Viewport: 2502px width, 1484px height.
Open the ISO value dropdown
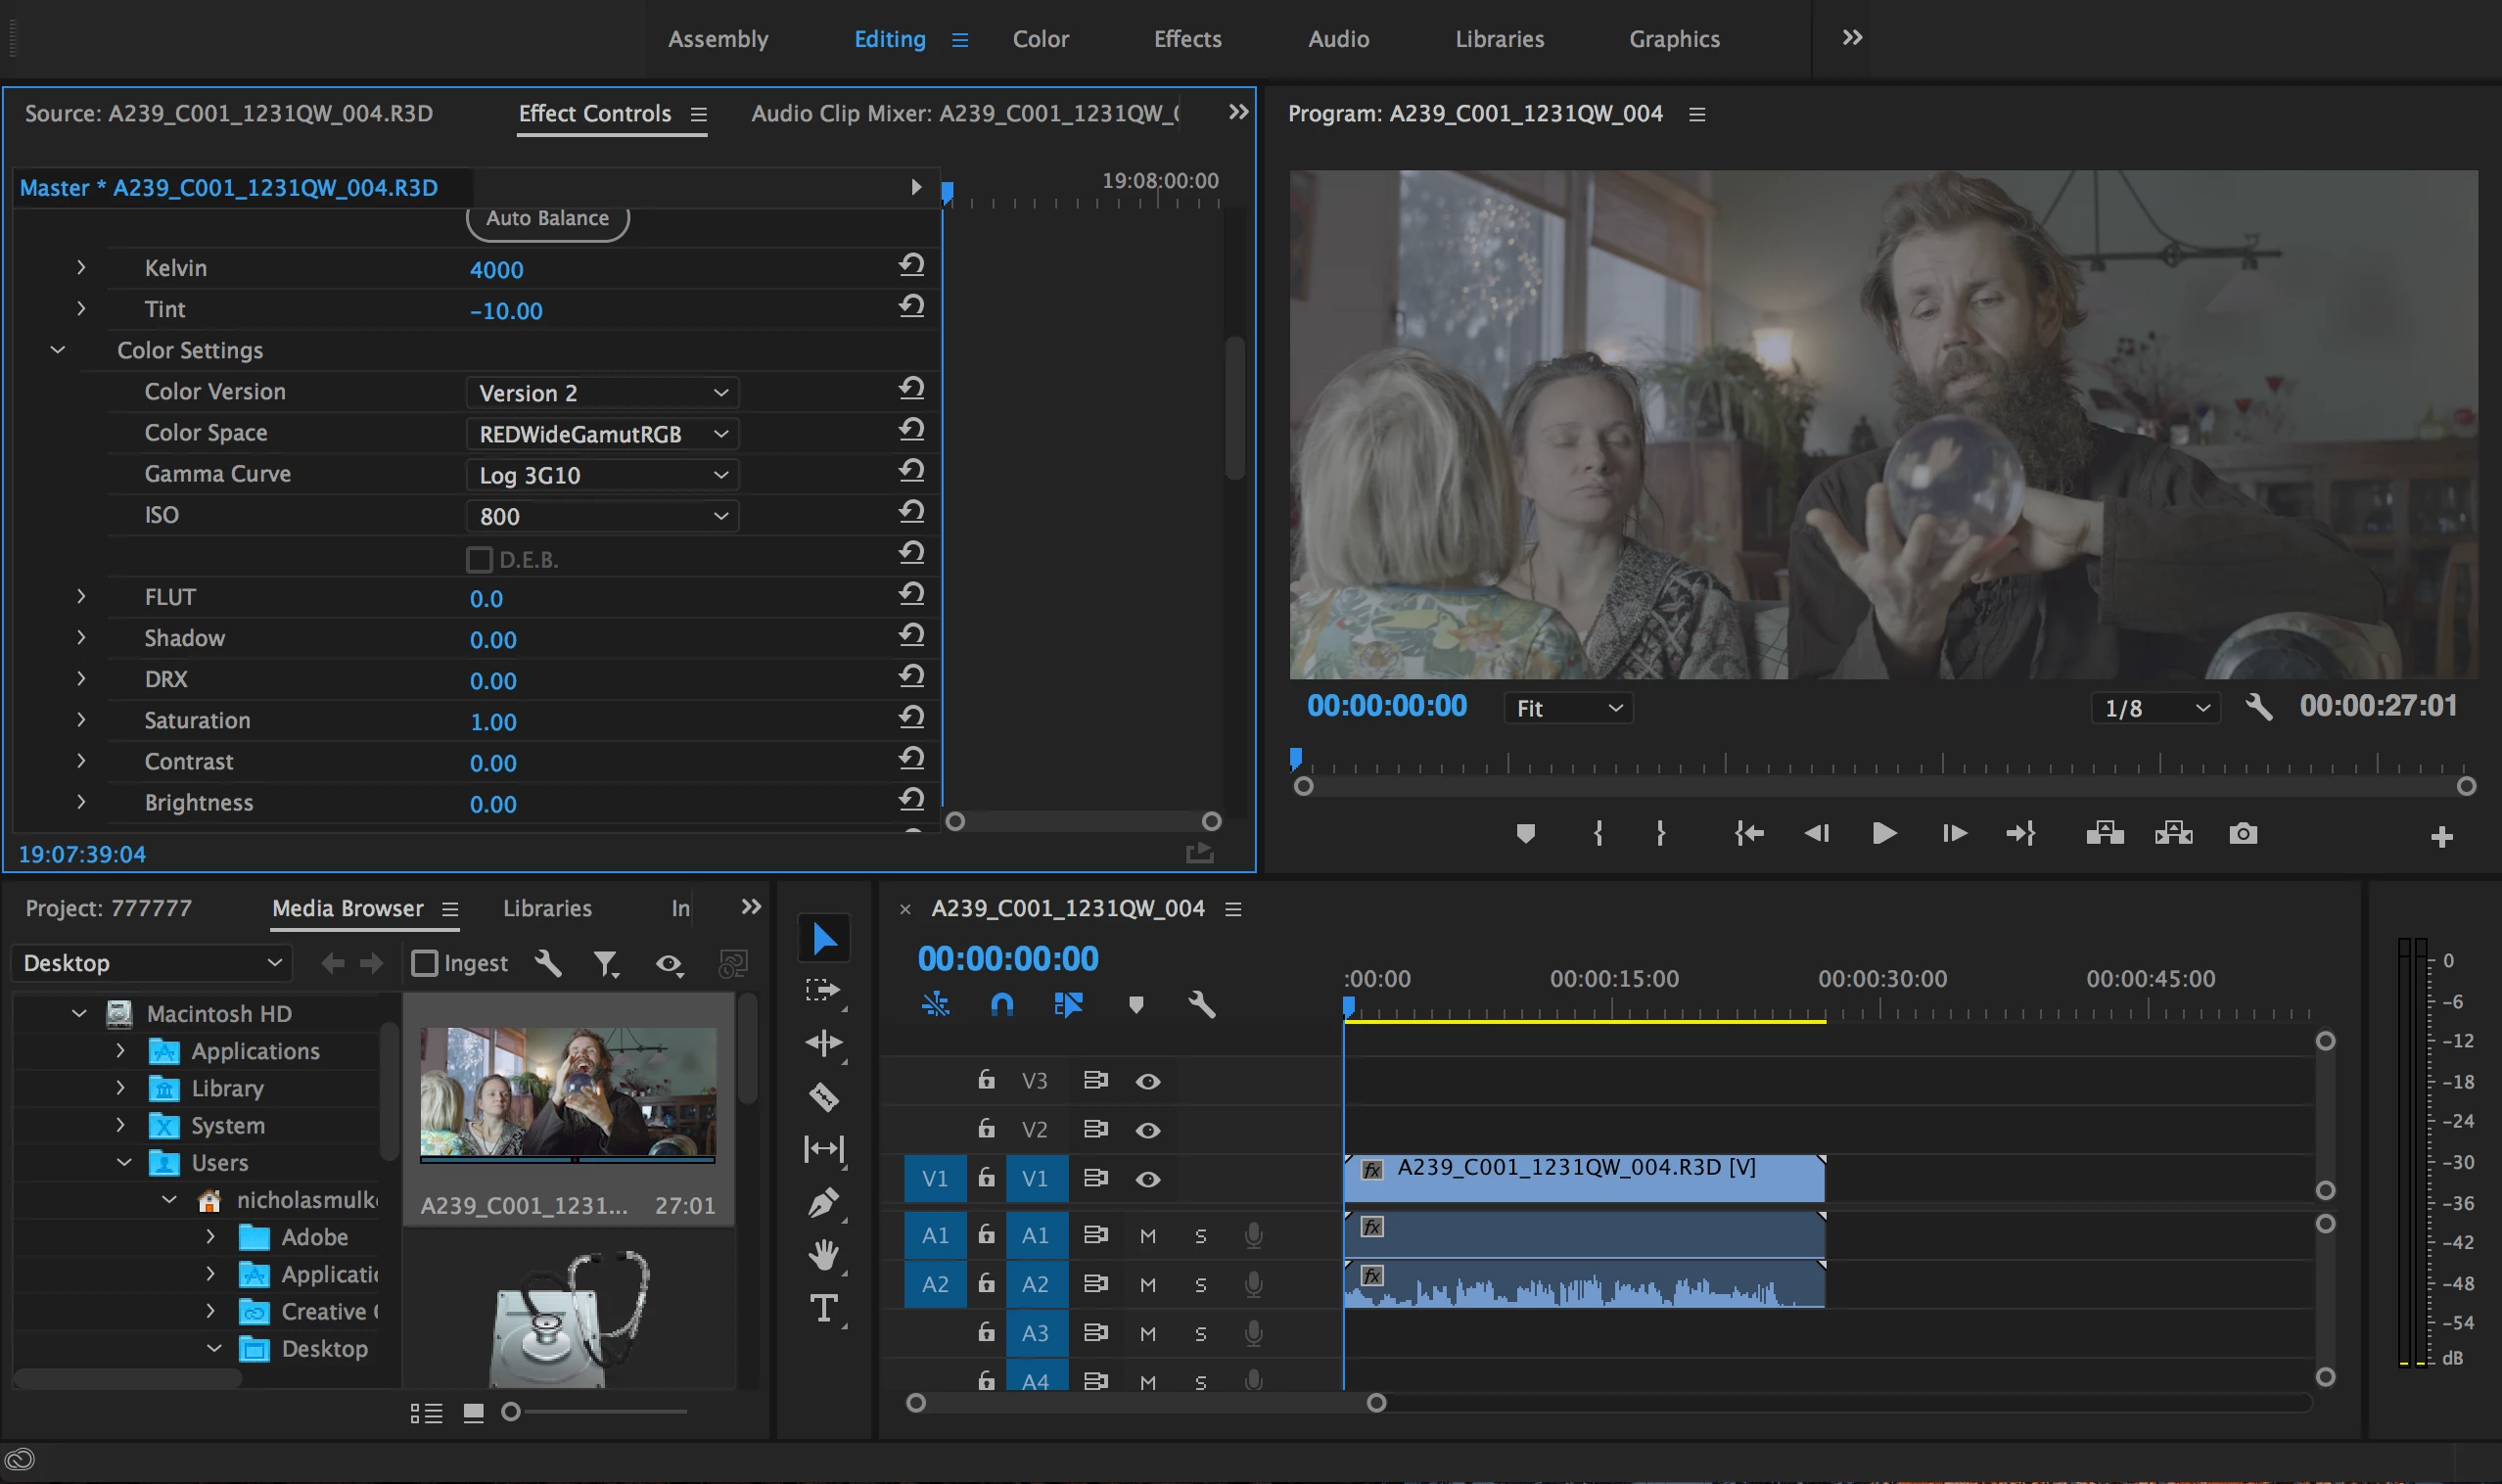click(602, 516)
